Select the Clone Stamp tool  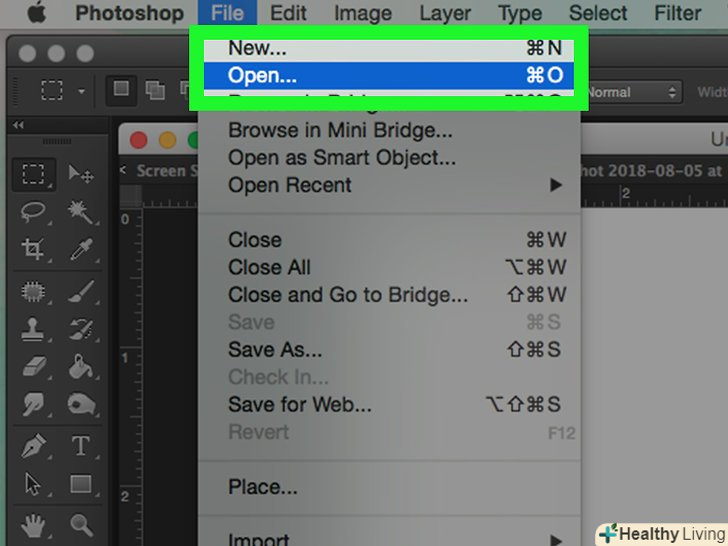click(x=34, y=328)
